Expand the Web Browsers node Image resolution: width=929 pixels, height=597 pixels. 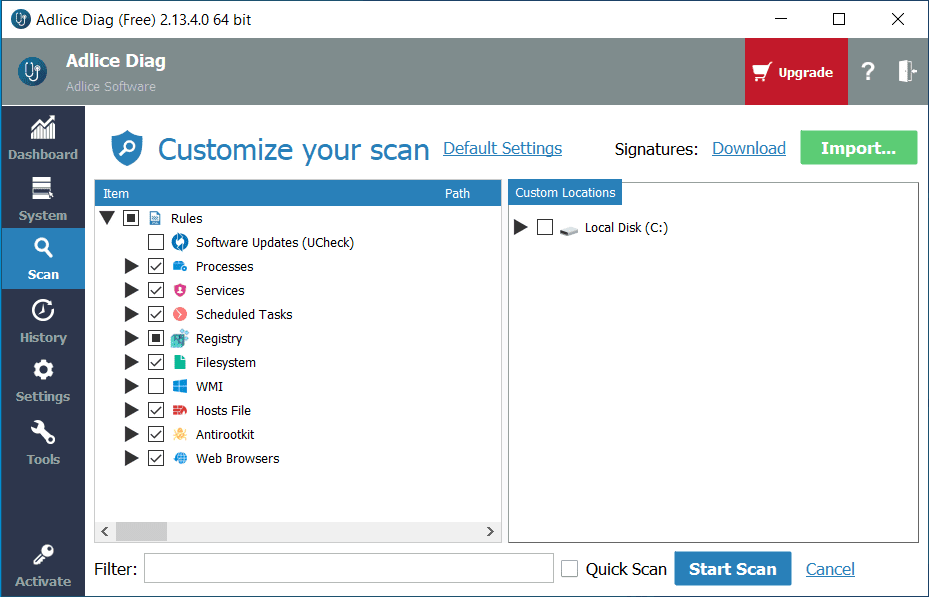[x=131, y=458]
